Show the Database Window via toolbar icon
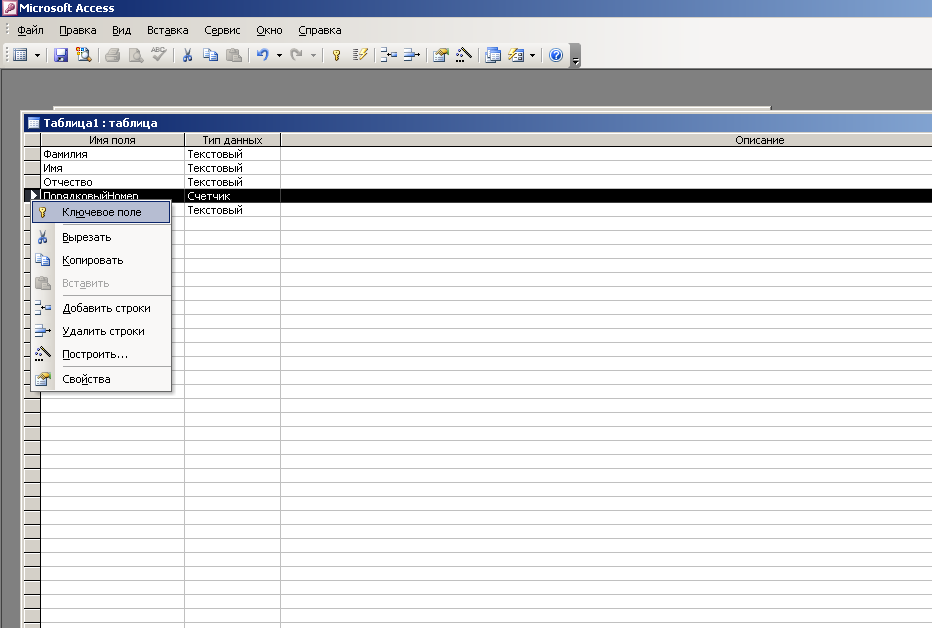Viewport: 932px width, 628px height. (x=493, y=55)
